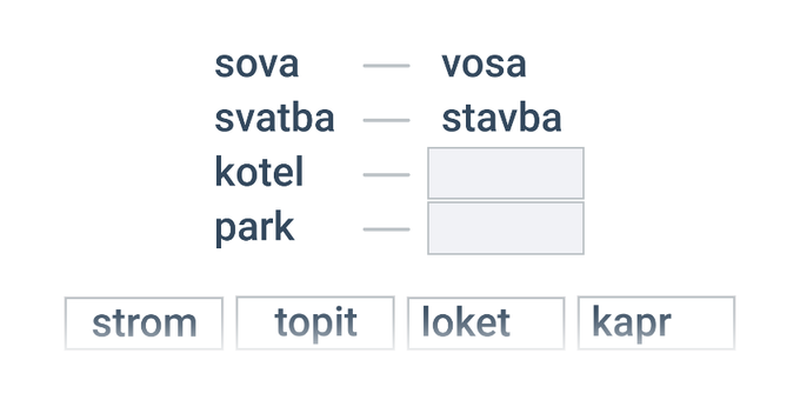Click the example word 'stavba'

[x=502, y=118]
